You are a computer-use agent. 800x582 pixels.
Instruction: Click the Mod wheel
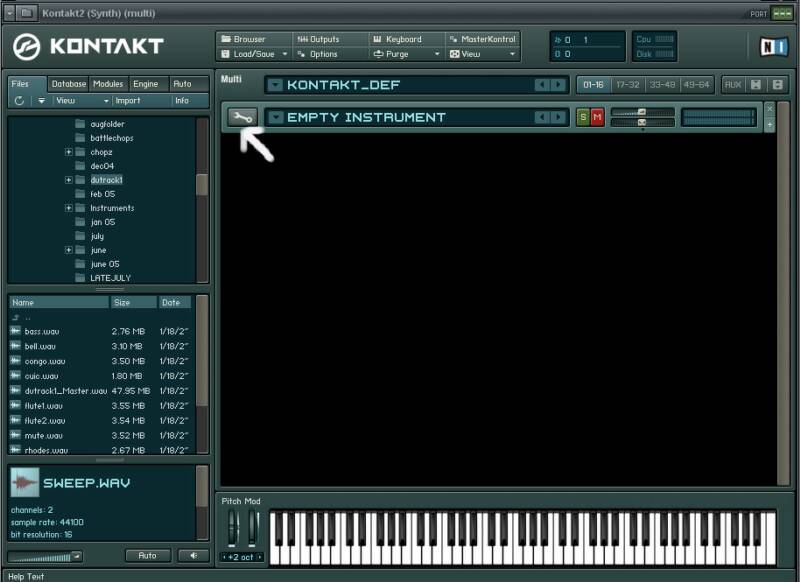coord(253,527)
